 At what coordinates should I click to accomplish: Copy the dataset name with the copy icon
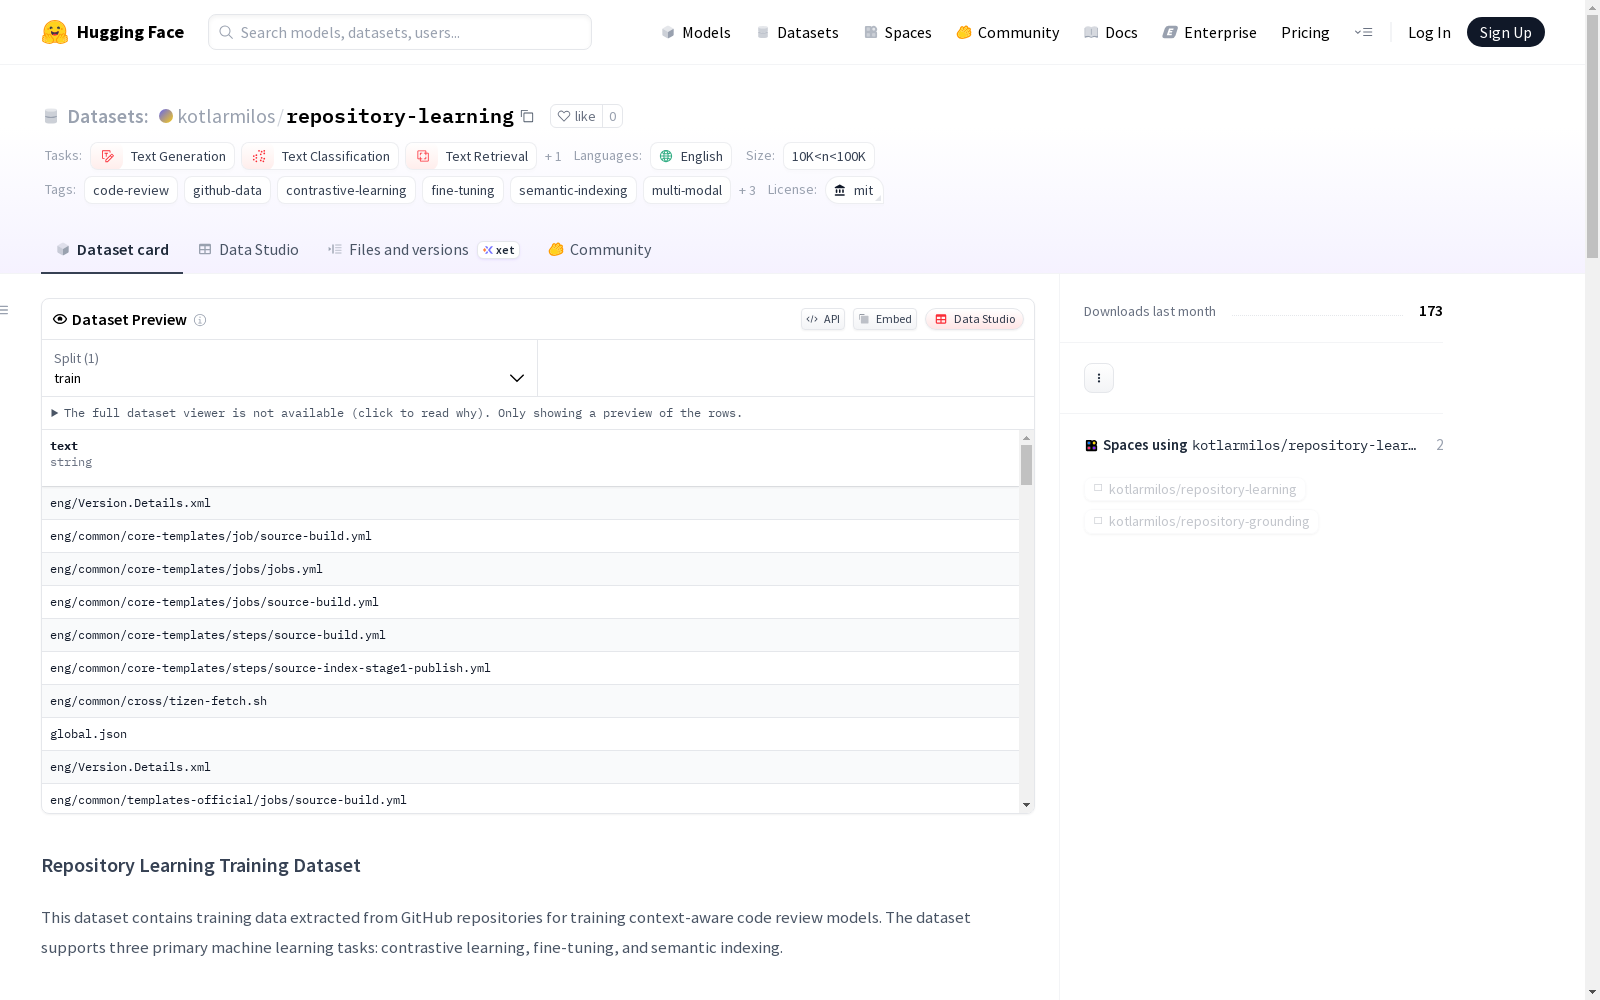[x=527, y=116]
